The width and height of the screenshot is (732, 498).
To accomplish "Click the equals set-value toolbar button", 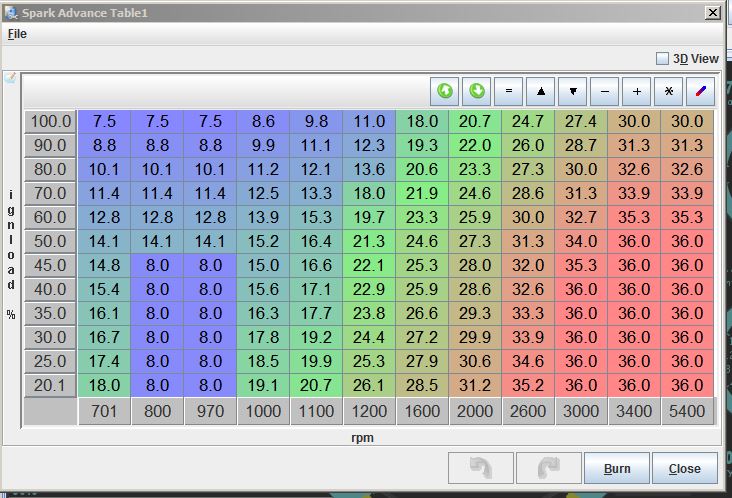I will coord(509,91).
